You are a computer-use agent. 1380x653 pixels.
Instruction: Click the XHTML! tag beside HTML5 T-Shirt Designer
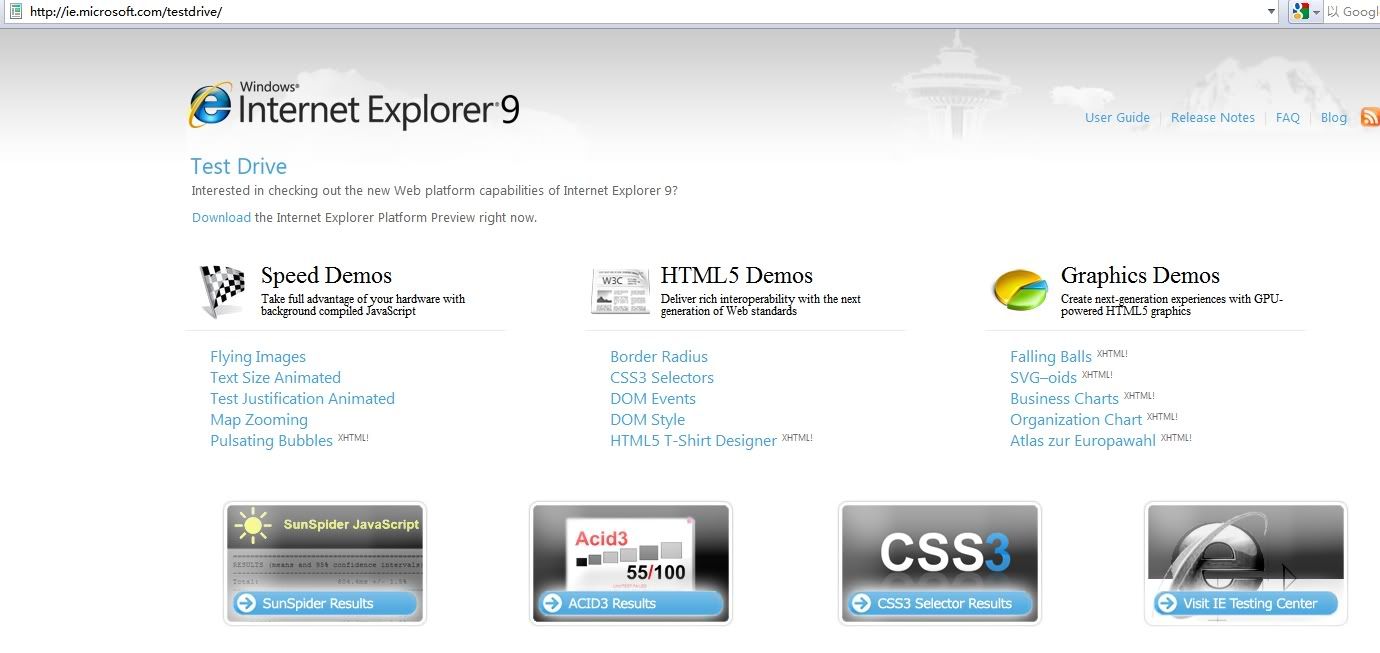coord(797,438)
